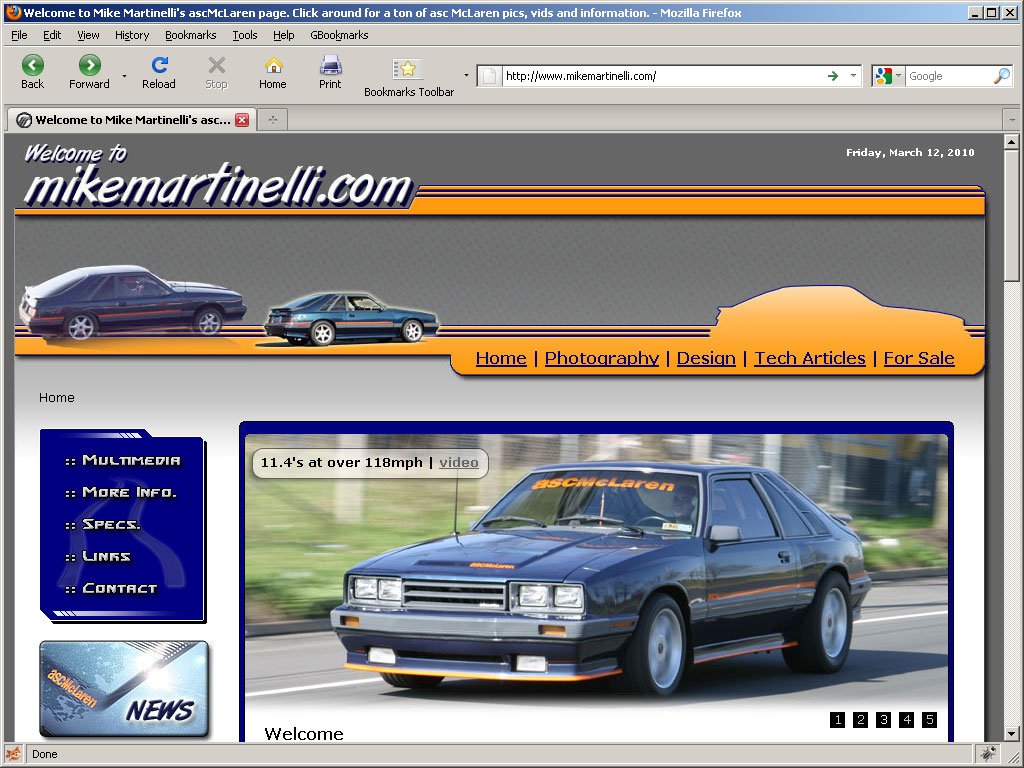Click the video link on the slide caption
Image resolution: width=1024 pixels, height=768 pixels.
pyautogui.click(x=458, y=462)
